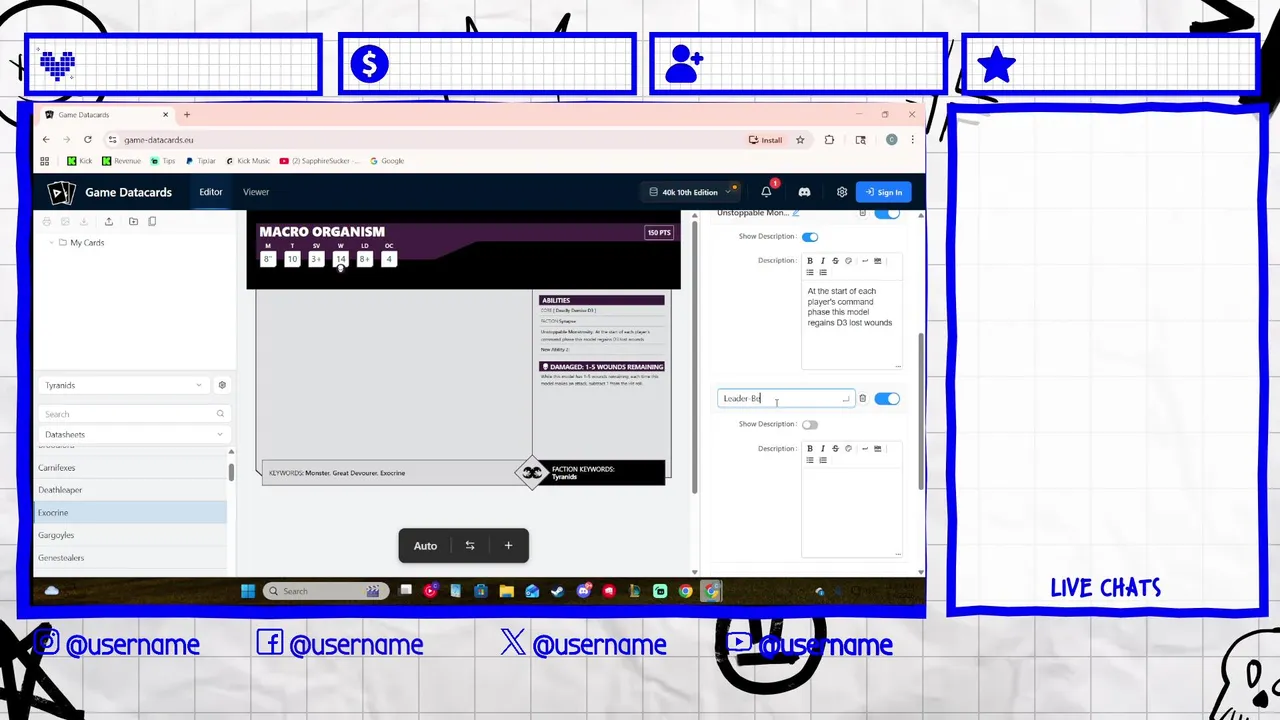Bookmark this page with the star icon
The height and width of the screenshot is (720, 1280).
point(800,140)
